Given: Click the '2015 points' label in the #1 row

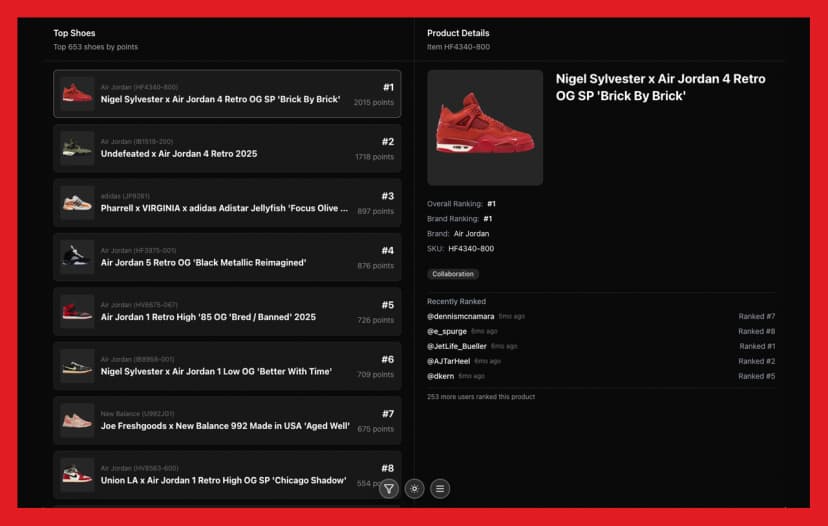Looking at the screenshot, I should coord(374,102).
